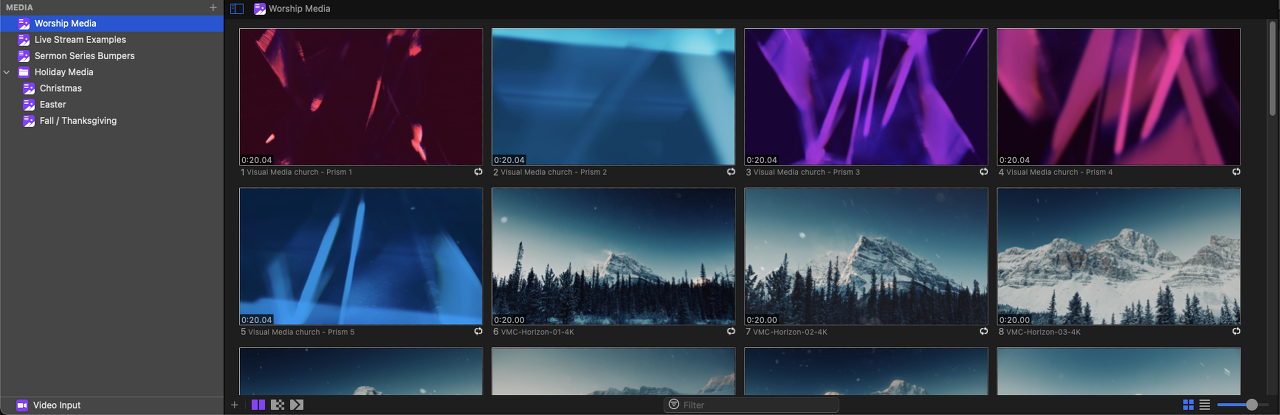Screen dimensions: 1280x415
Task: Select the Holiday Media folder
Action: tap(112, 72)
